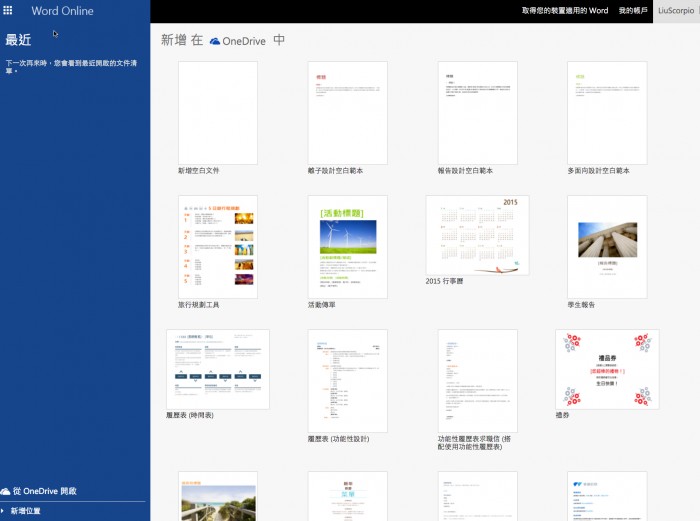
Task: Open the app launcher grid icon
Action: click(9, 11)
